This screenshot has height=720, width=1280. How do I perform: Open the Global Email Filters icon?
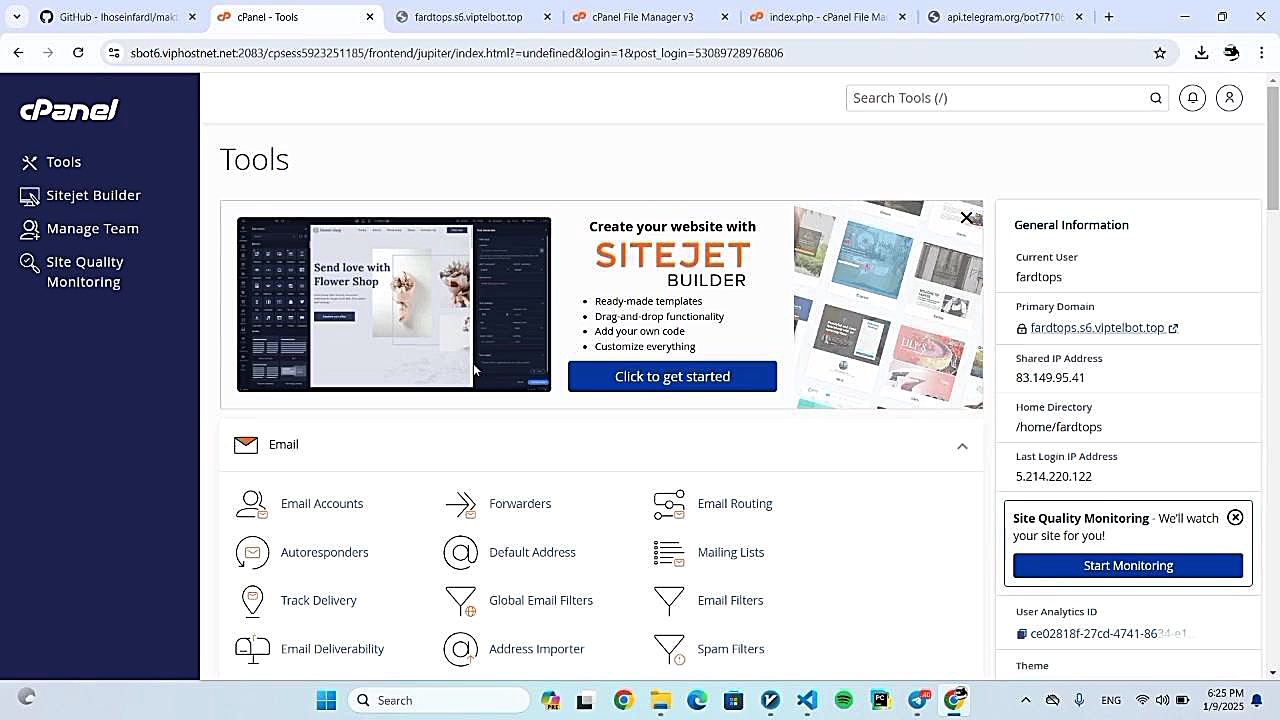(461, 601)
